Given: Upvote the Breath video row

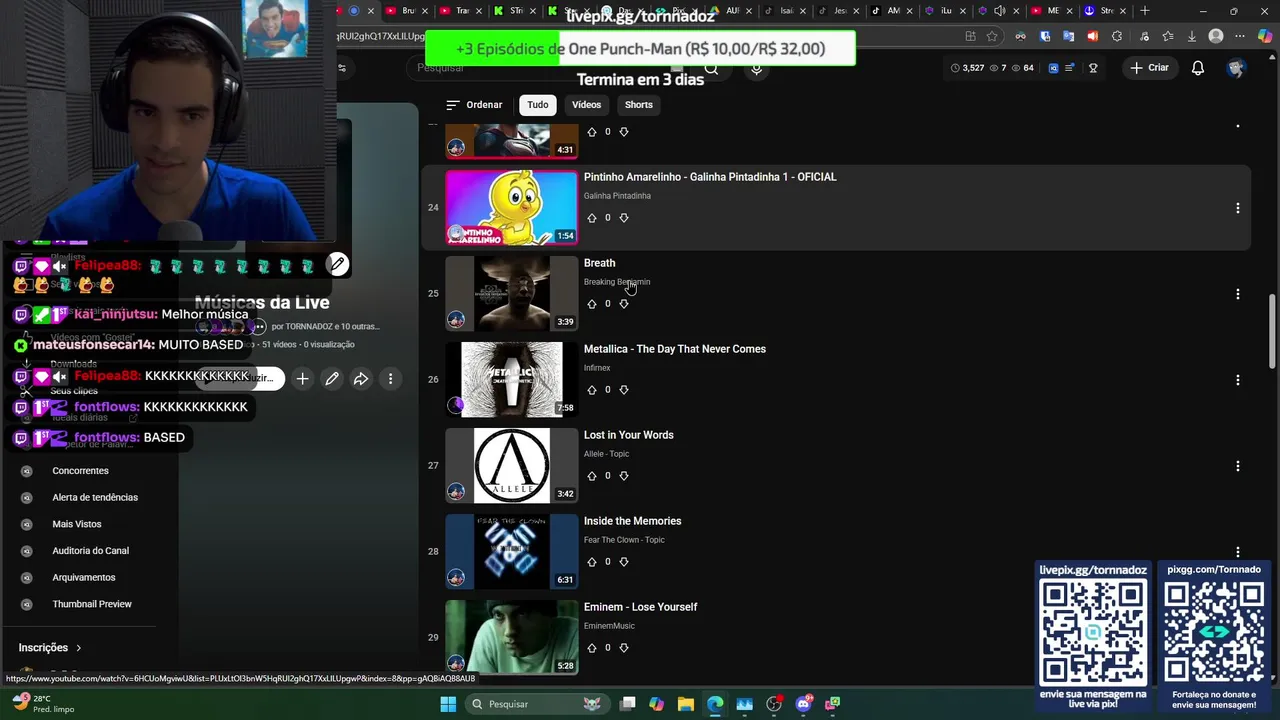Looking at the screenshot, I should 592,304.
